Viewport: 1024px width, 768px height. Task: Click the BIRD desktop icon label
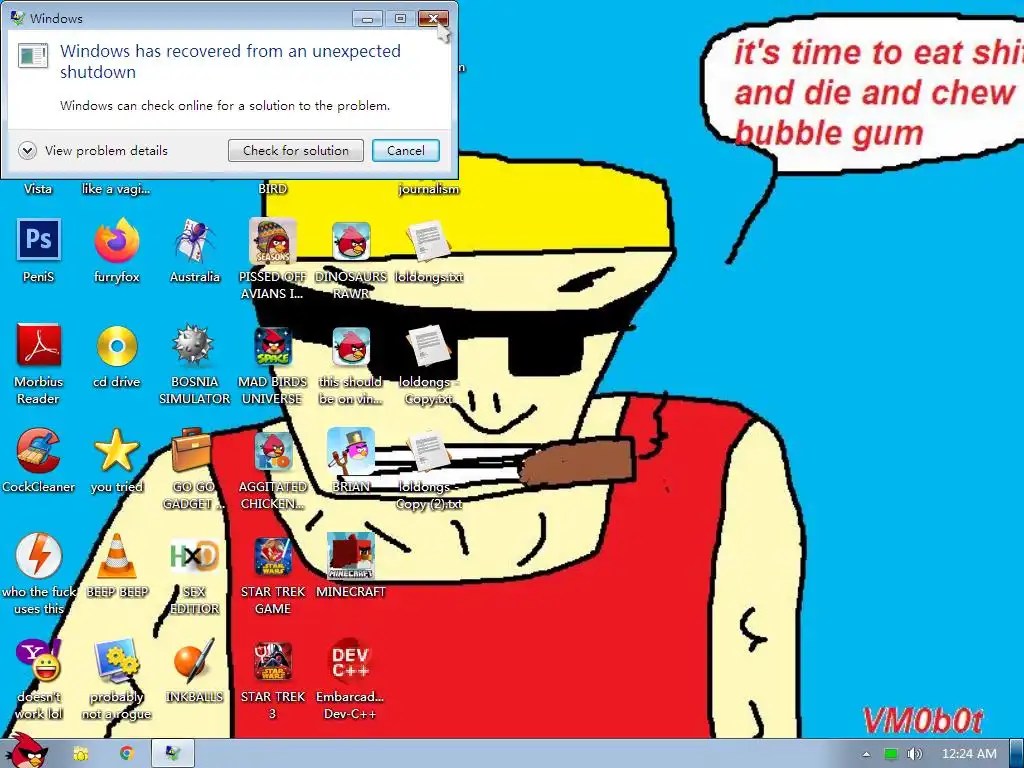272,189
